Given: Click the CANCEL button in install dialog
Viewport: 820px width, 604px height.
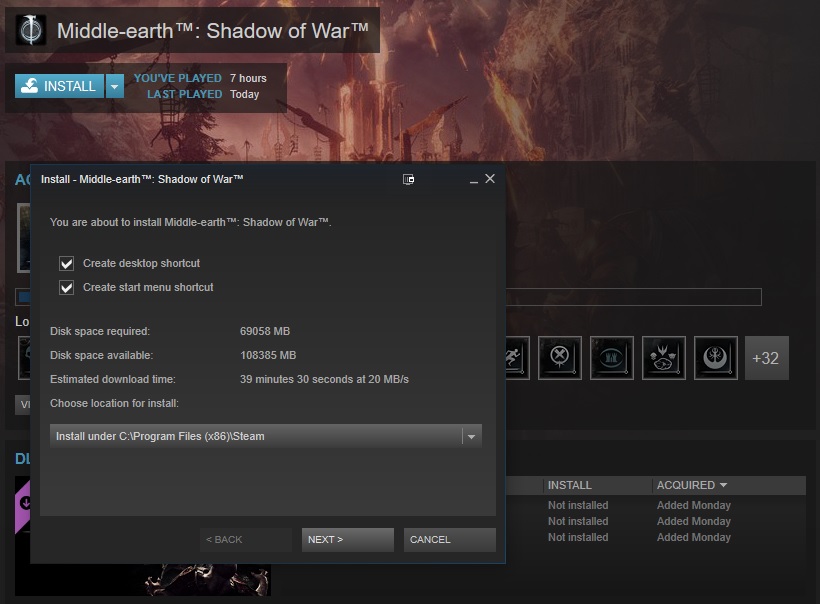Looking at the screenshot, I should pos(449,540).
